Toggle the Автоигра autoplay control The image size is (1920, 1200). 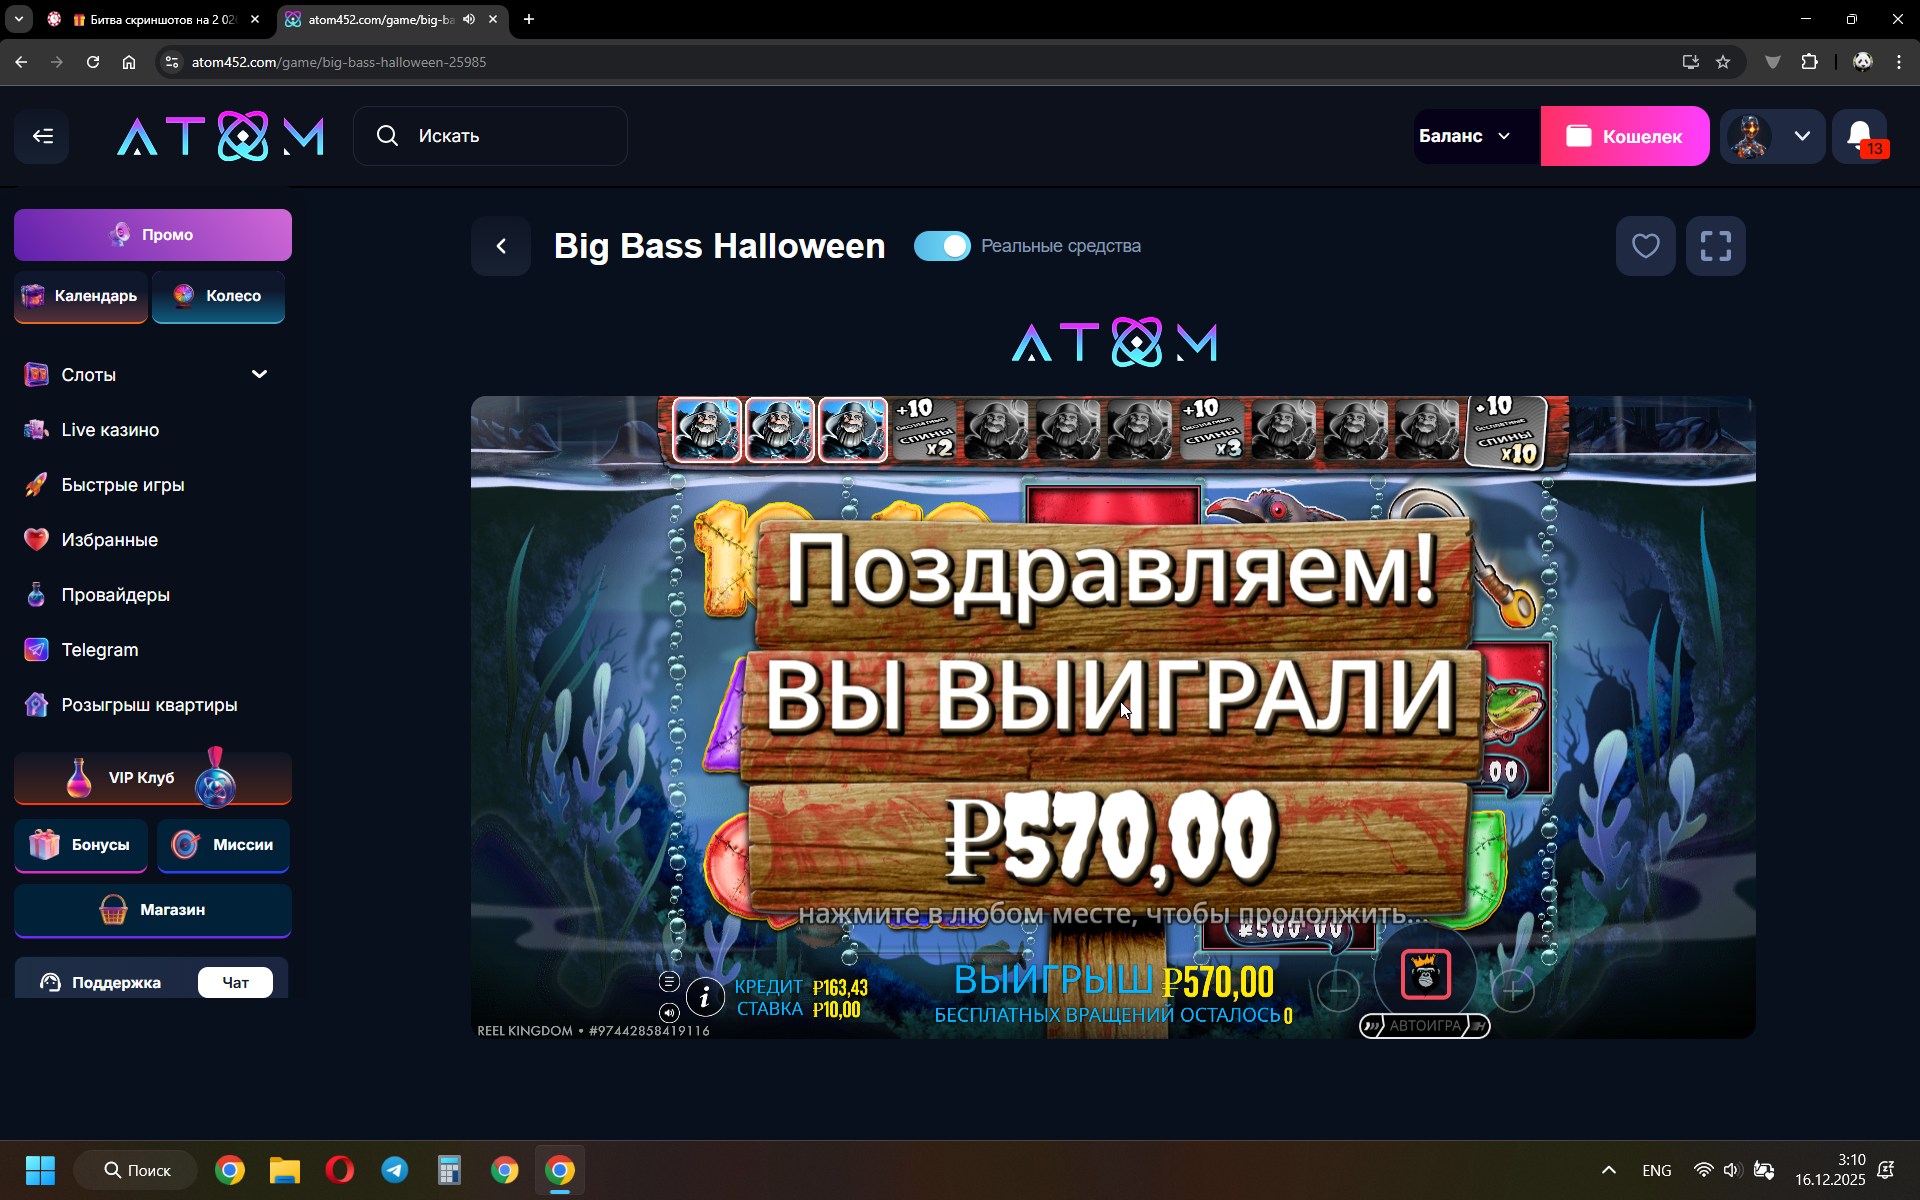(1424, 1026)
